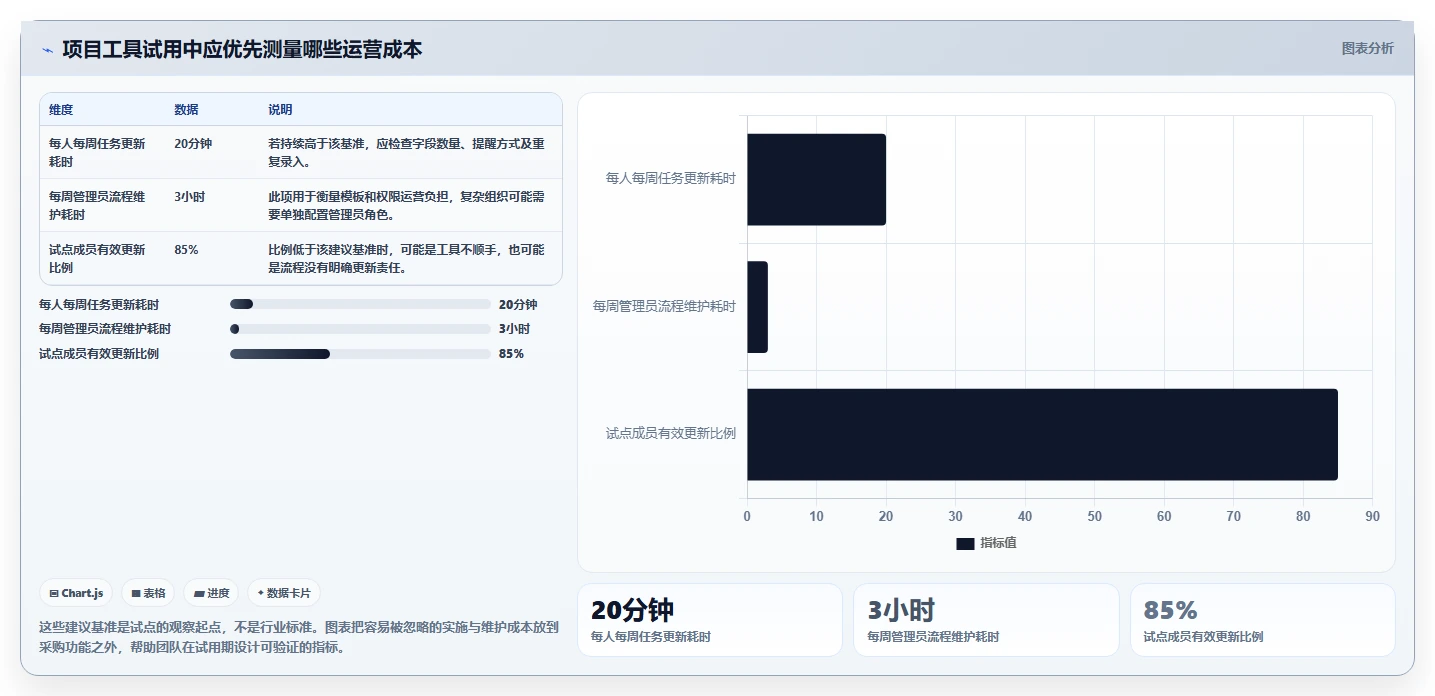
Task: Click the 说明 column header
Action: coord(280,110)
